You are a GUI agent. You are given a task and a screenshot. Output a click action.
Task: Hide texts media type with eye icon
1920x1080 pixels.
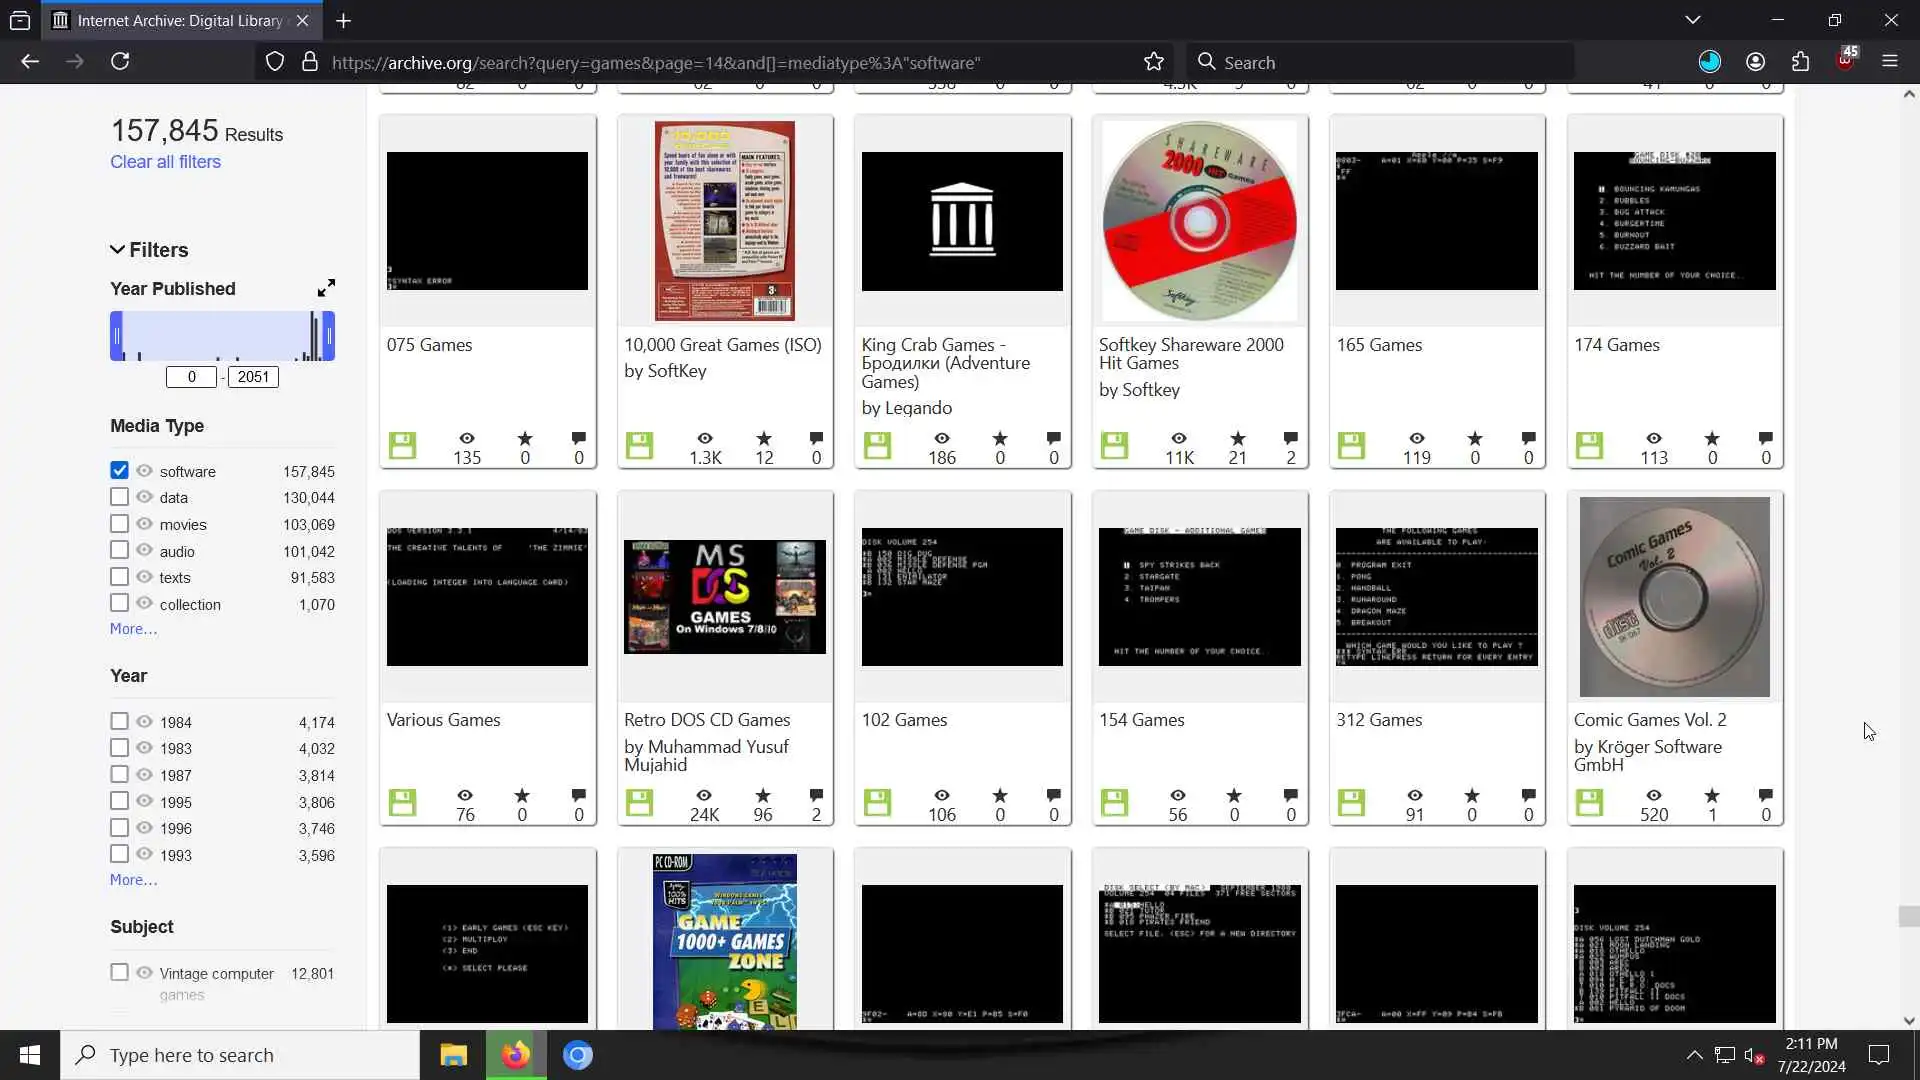click(145, 577)
